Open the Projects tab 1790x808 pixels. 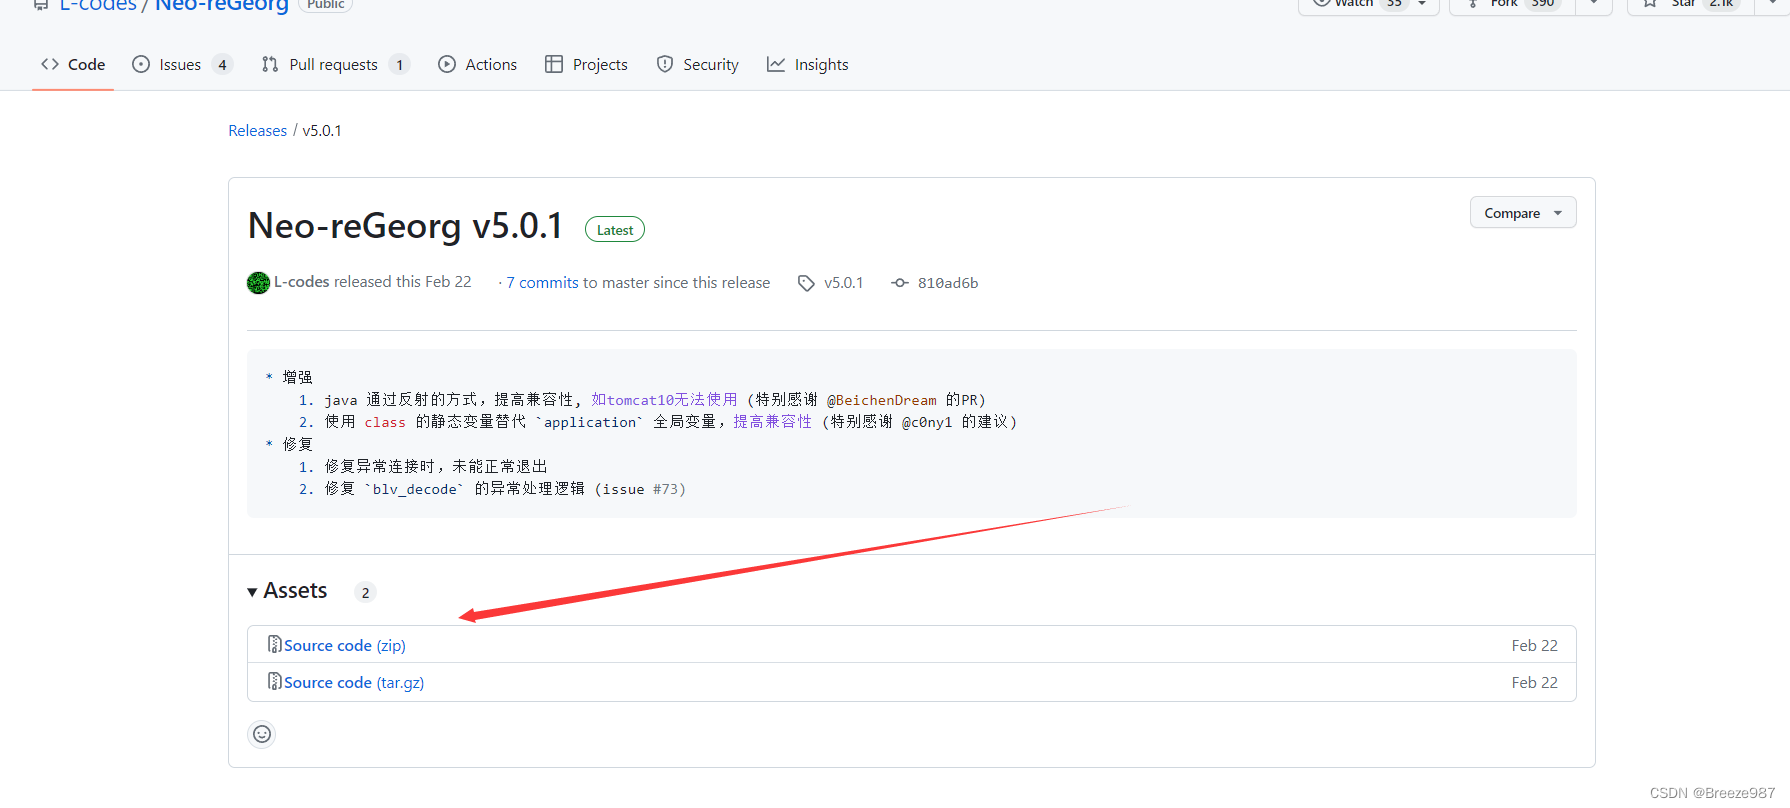point(586,64)
